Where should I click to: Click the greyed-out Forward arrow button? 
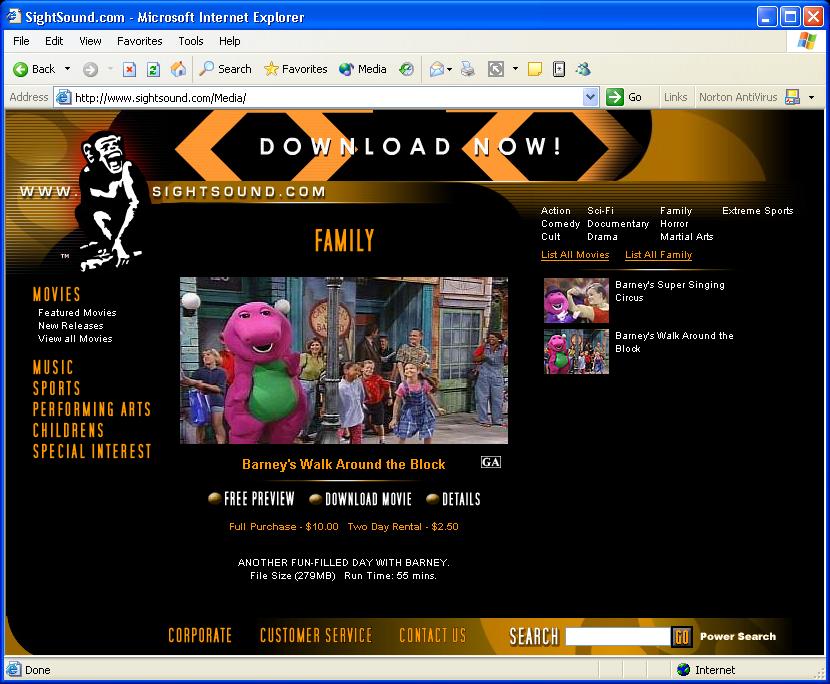[x=91, y=69]
